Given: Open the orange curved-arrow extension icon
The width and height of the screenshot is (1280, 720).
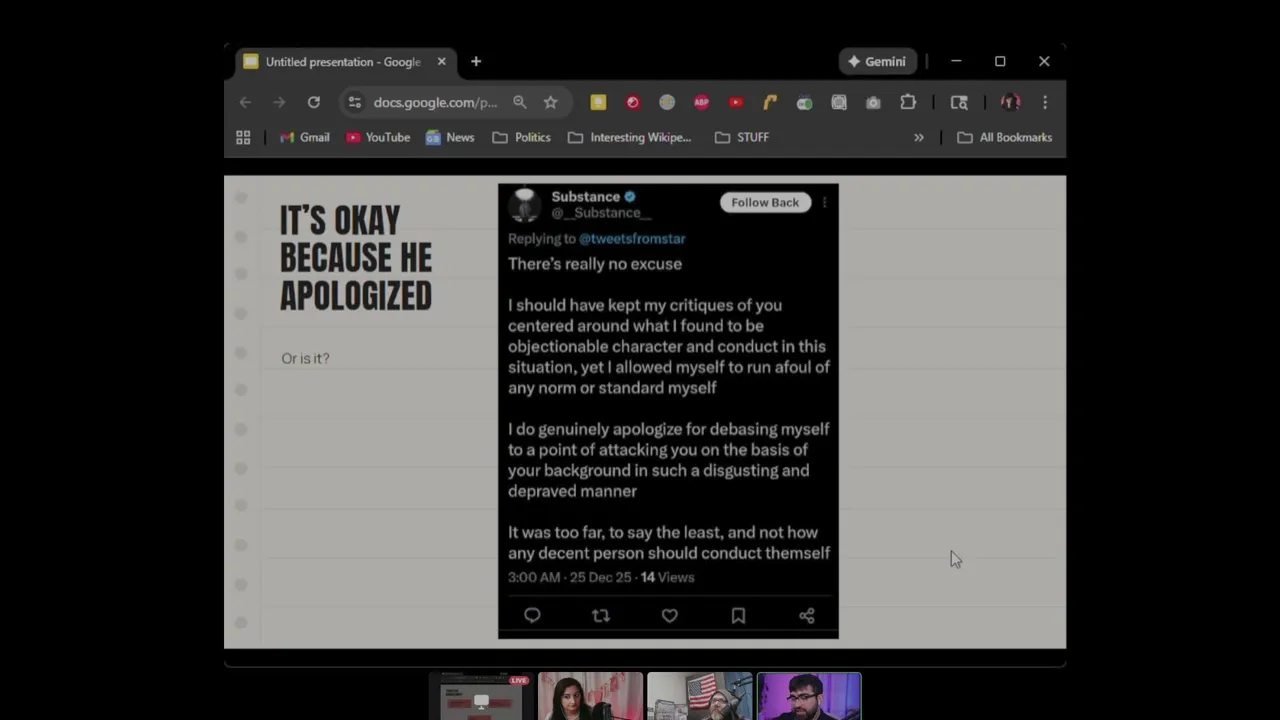Looking at the screenshot, I should click(x=770, y=102).
